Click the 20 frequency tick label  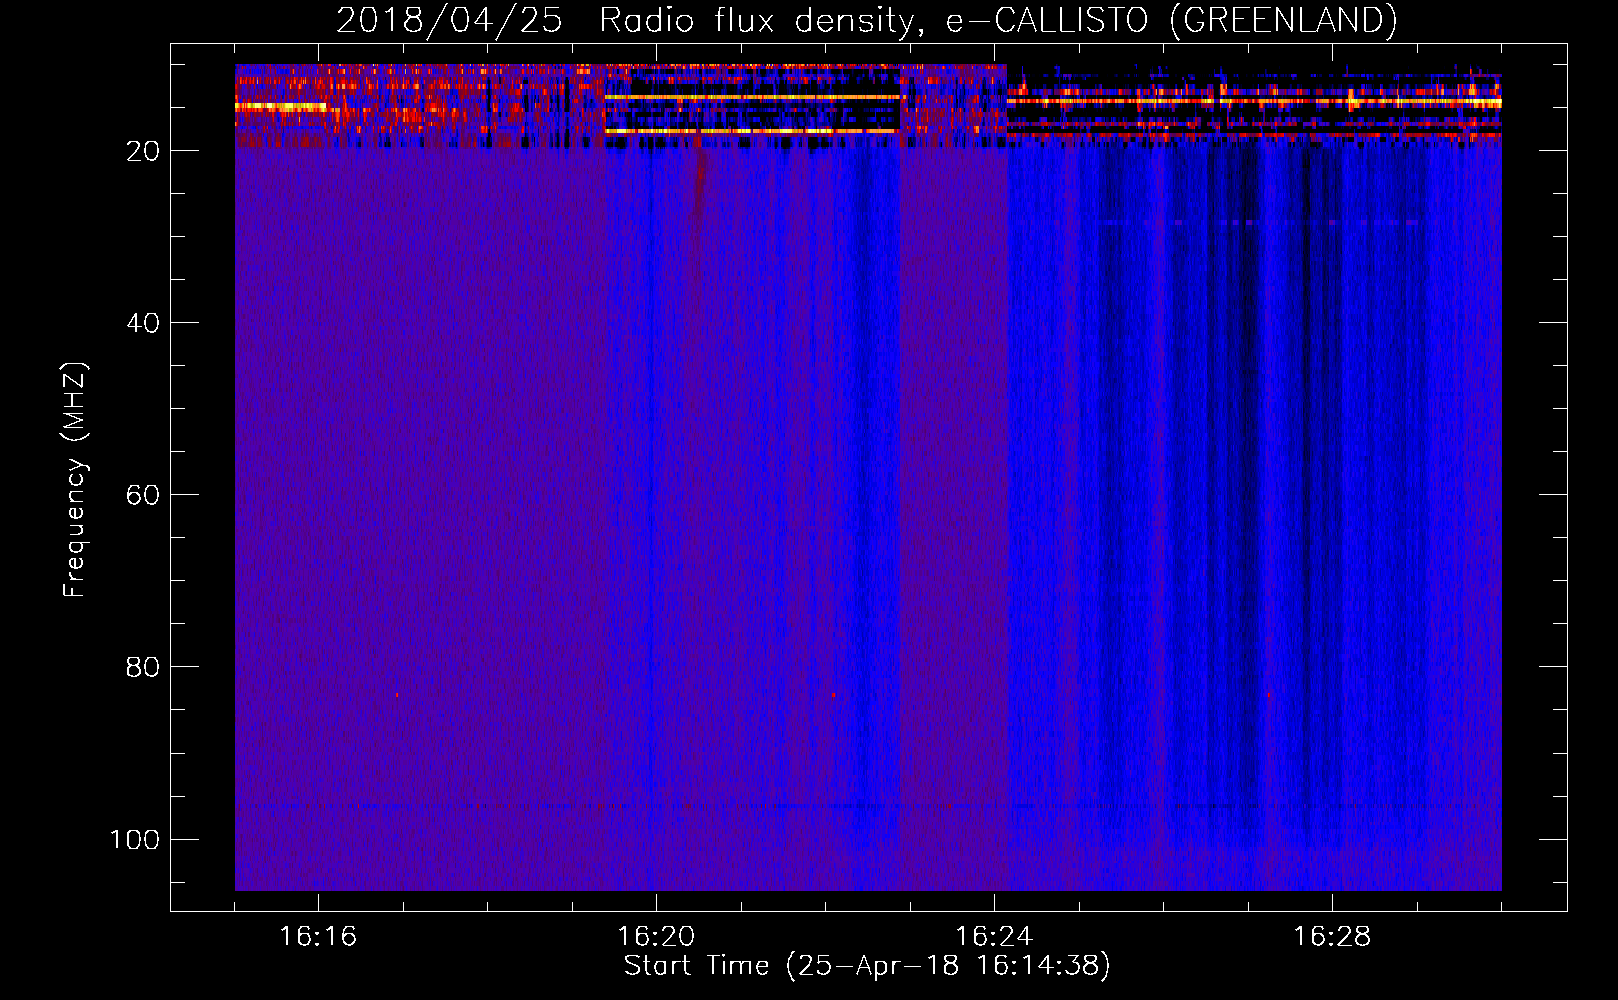click(143, 151)
